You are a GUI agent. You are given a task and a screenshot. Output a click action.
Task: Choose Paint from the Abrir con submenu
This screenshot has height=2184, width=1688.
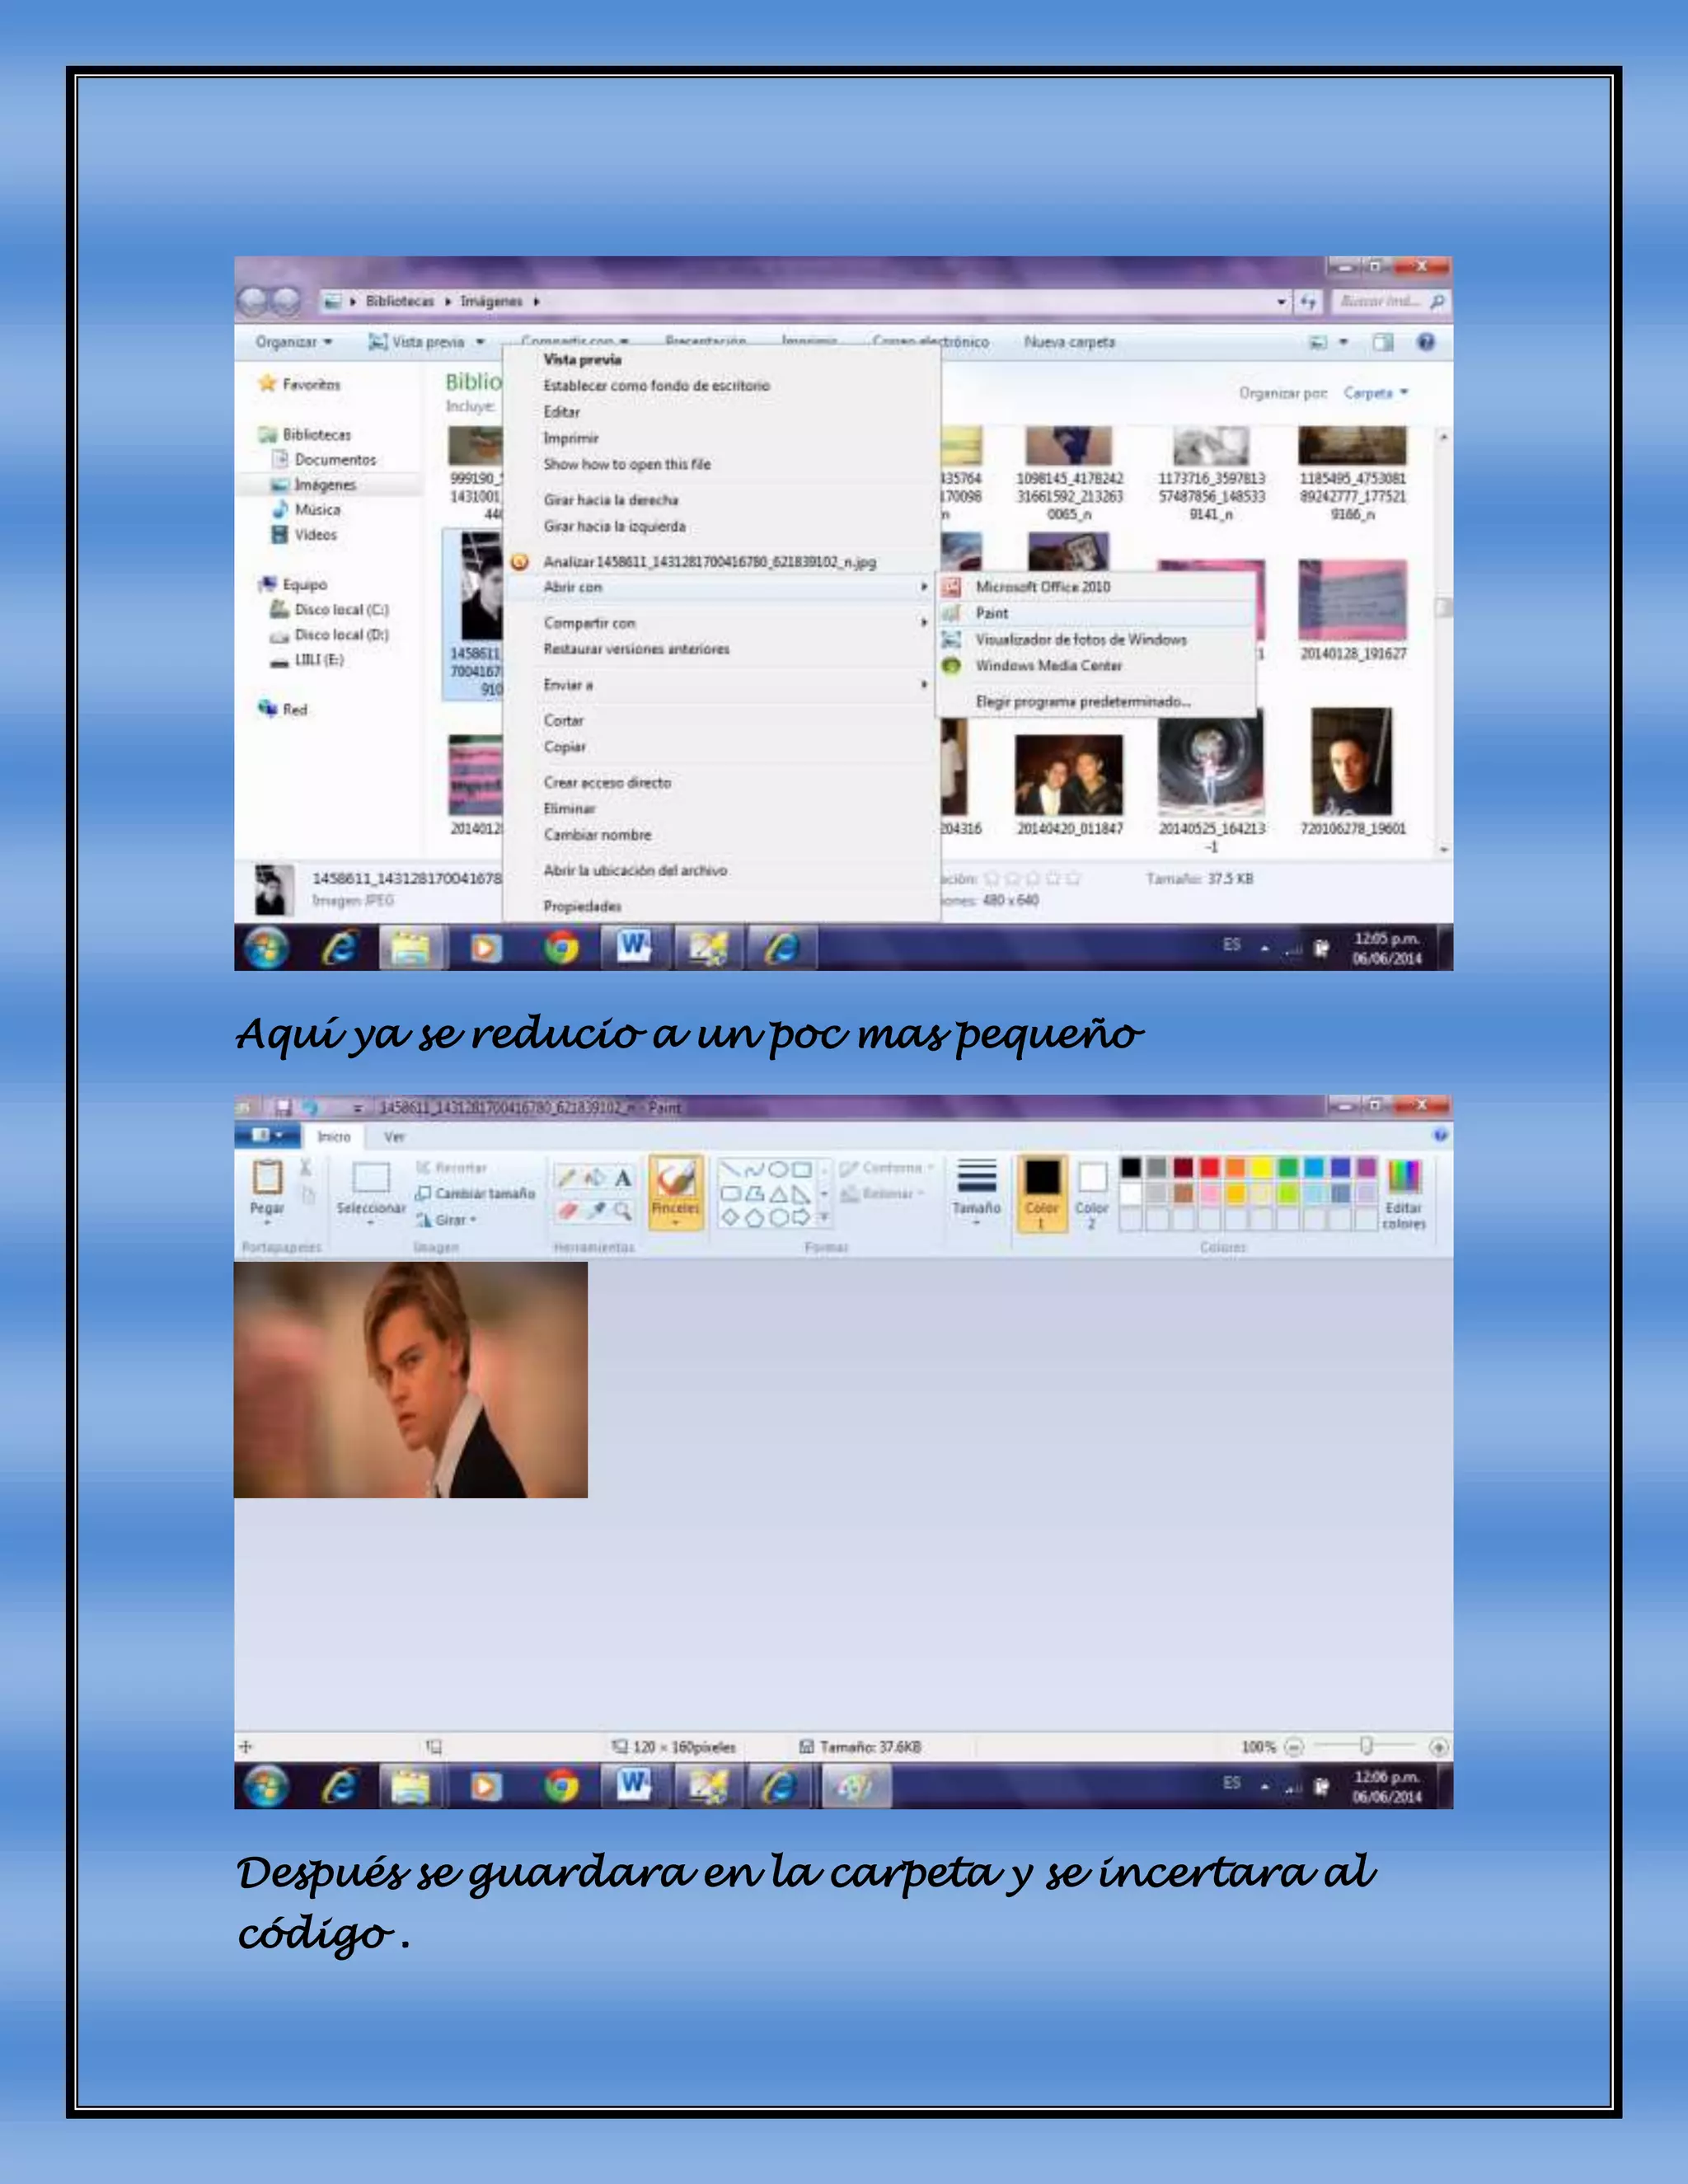tap(992, 613)
